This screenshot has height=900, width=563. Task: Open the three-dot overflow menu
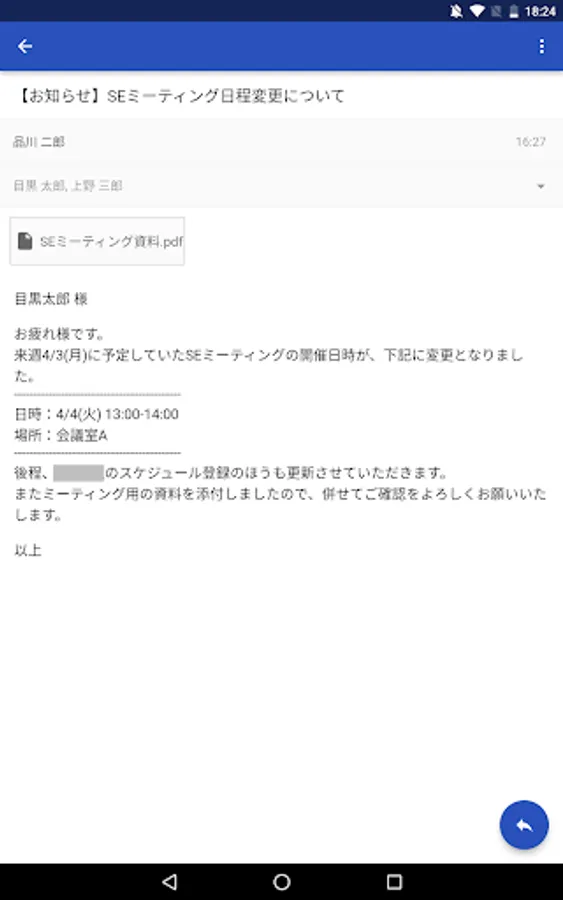coord(541,46)
